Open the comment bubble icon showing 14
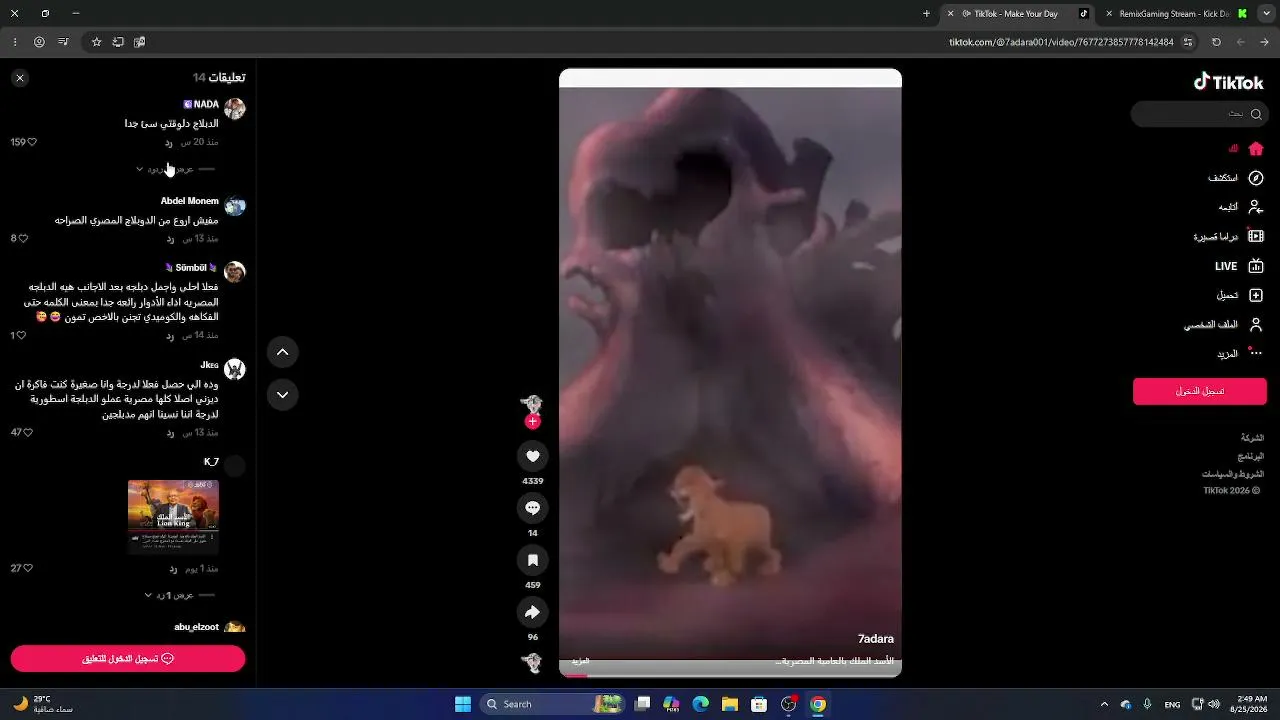 tap(533, 508)
